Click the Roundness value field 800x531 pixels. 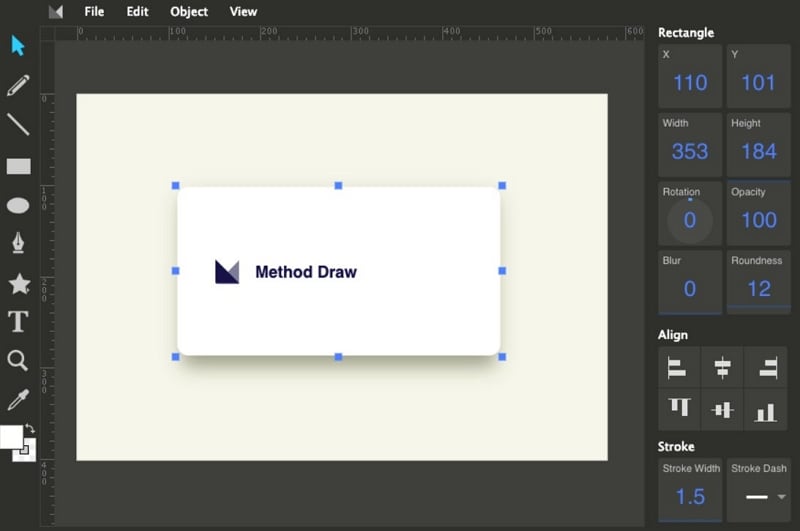(758, 289)
